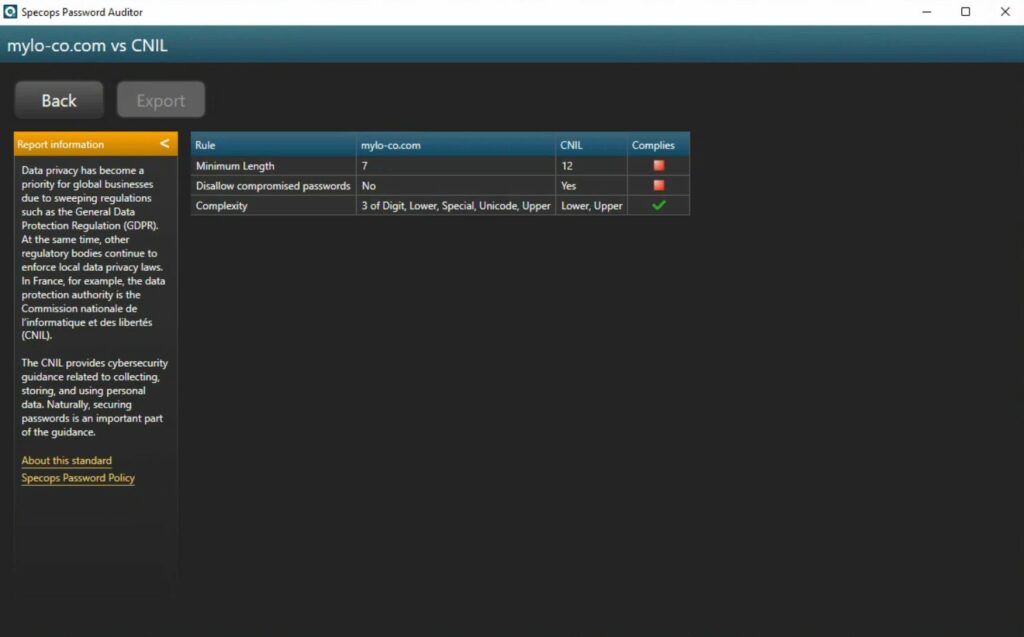Screen dimensions: 1024x637
Task: Click the '3 of Digit, Lower, Special, Unicode, Upper' cell
Action: coord(456,205)
